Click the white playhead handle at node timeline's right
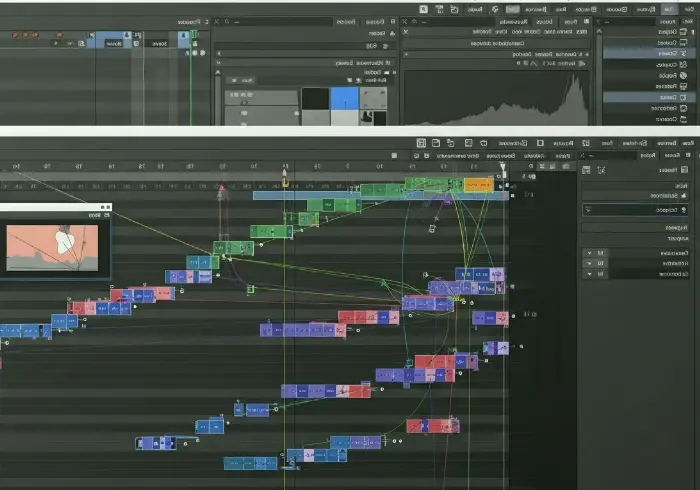700x490 pixels. pyautogui.click(x=503, y=168)
